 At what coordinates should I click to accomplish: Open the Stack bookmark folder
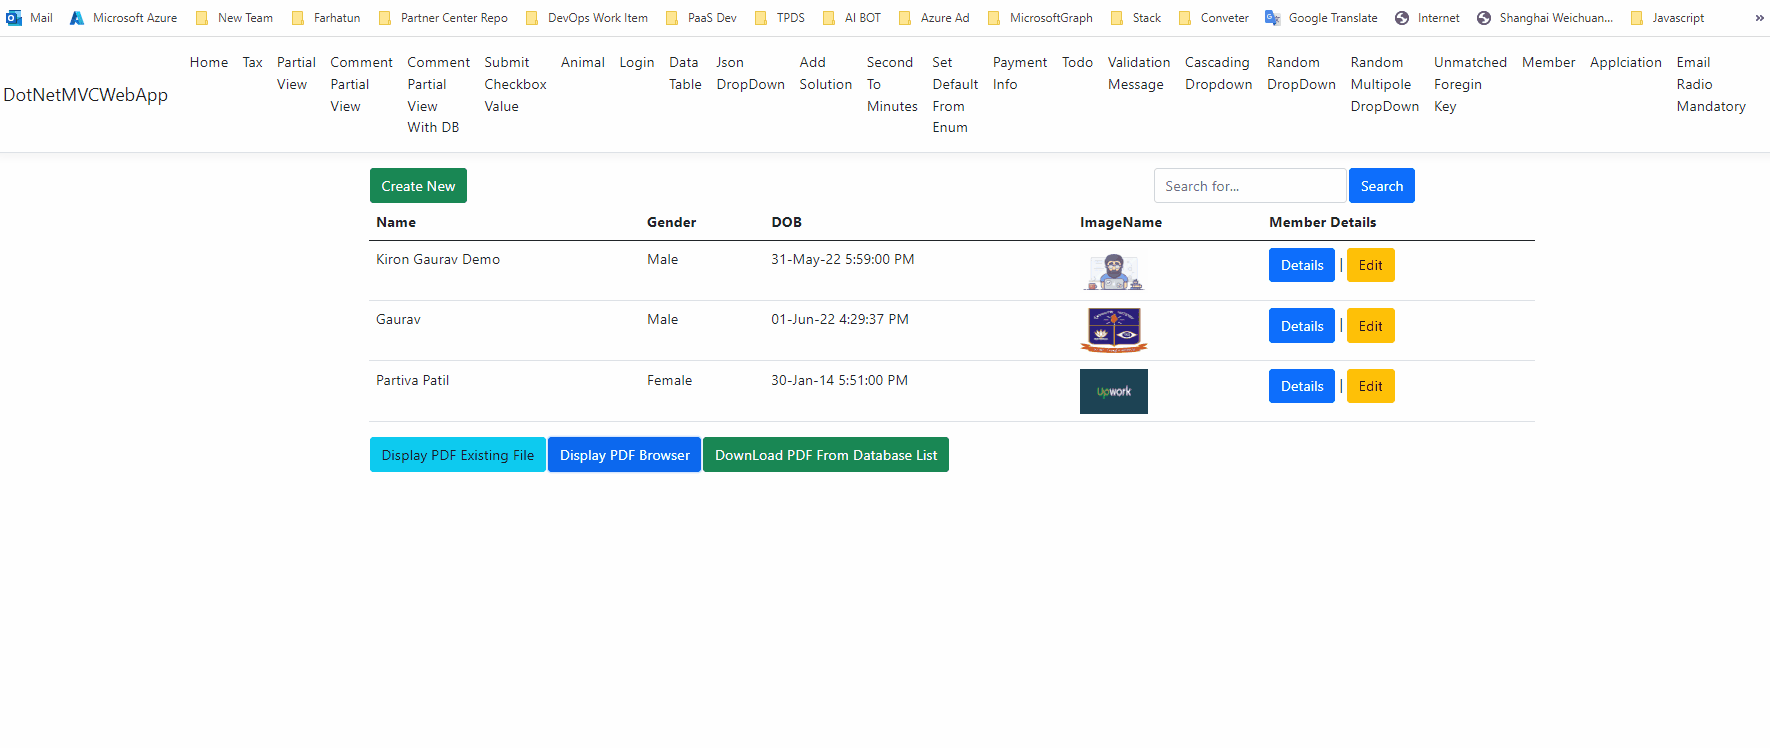click(1136, 18)
